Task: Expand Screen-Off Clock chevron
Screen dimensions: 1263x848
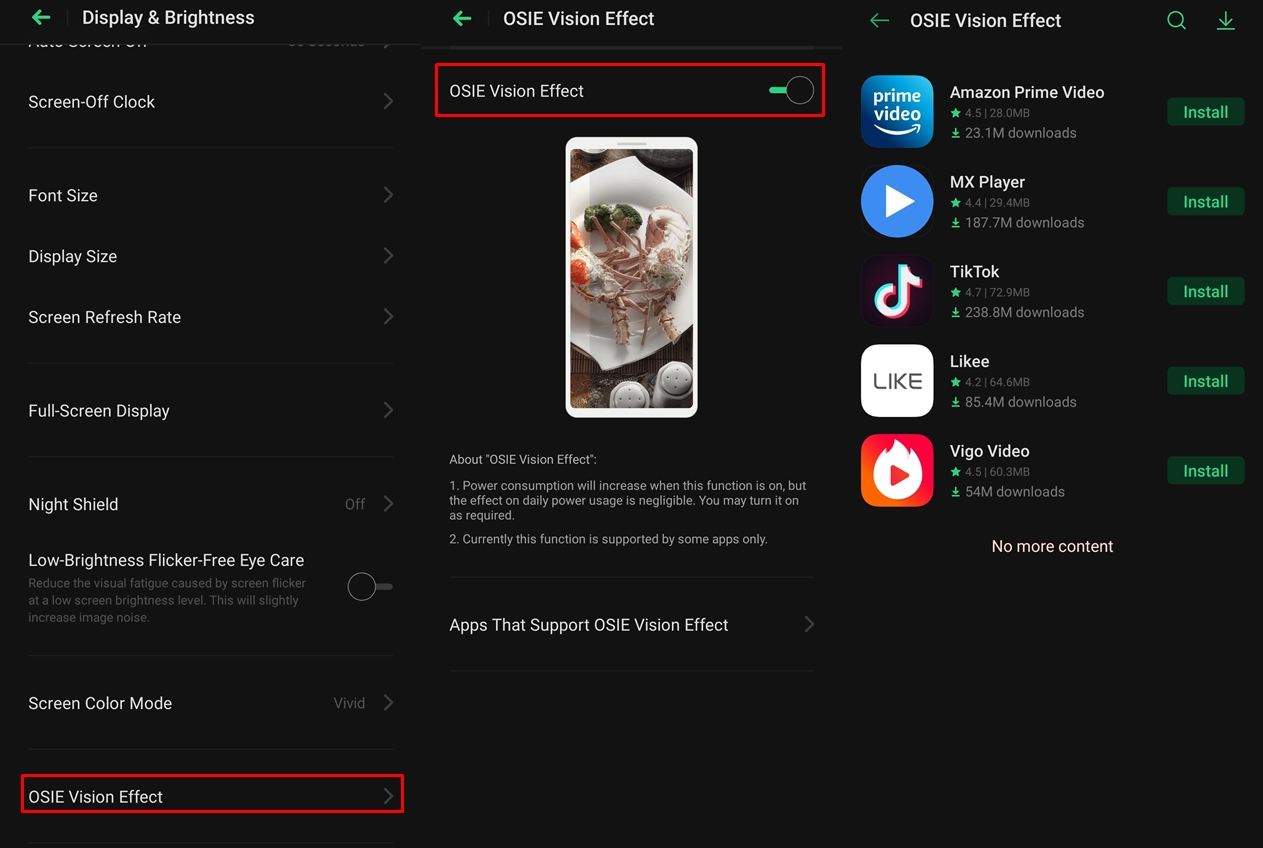Action: 388,101
